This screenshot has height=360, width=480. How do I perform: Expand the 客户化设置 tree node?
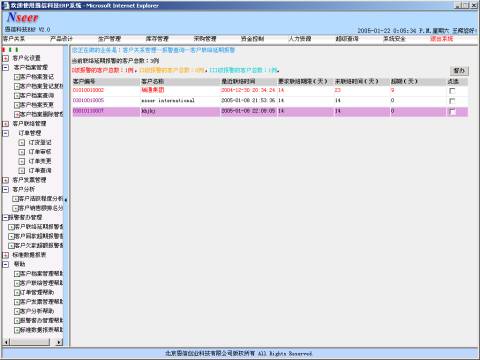click(x=6, y=58)
